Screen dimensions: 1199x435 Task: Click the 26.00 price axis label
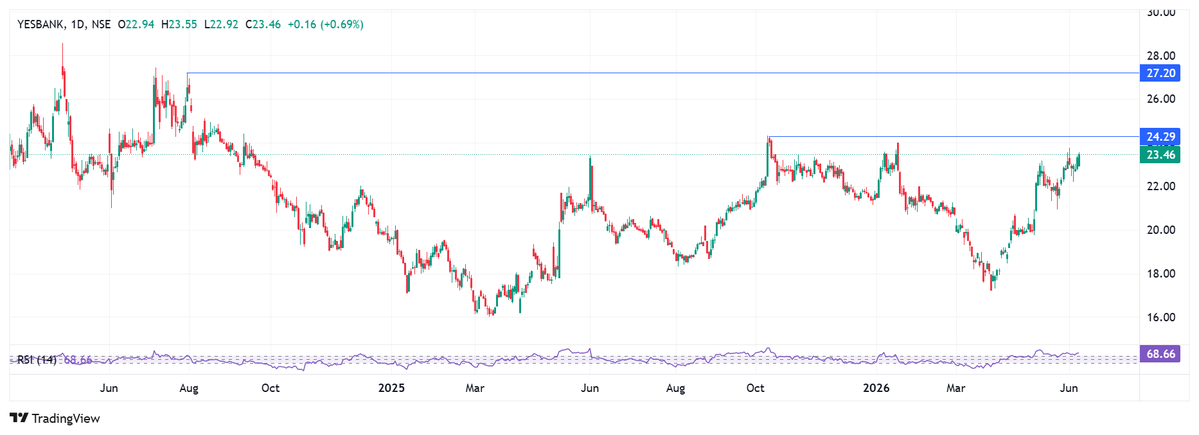1162,99
